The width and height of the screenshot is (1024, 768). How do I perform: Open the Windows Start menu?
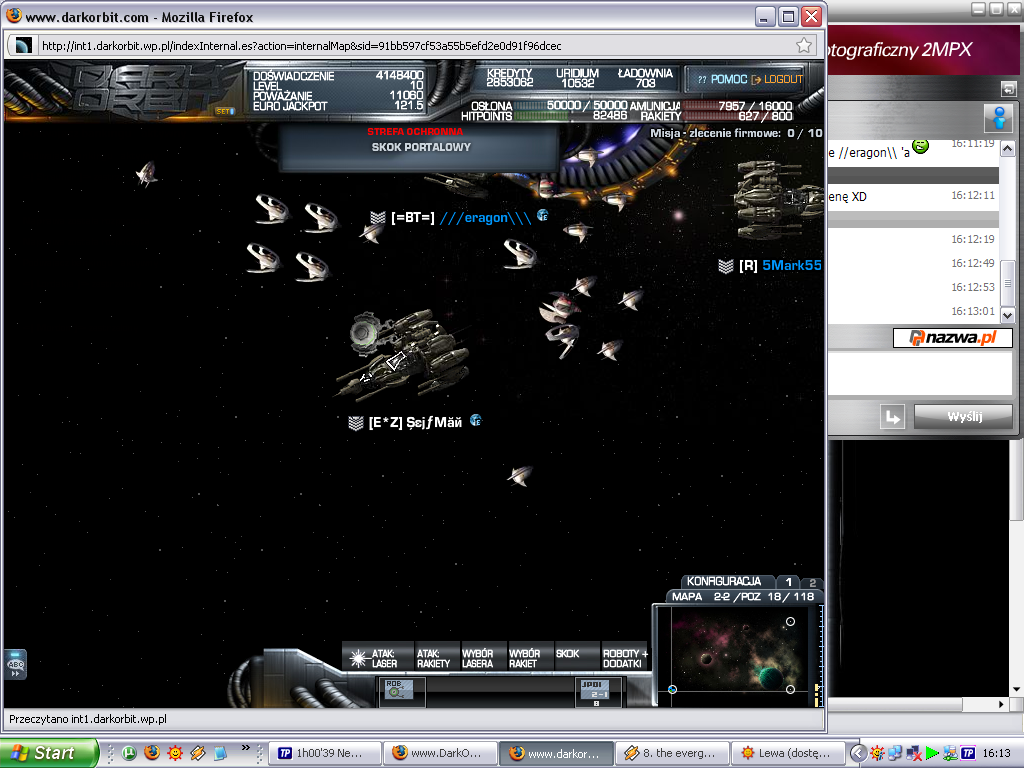(48, 753)
